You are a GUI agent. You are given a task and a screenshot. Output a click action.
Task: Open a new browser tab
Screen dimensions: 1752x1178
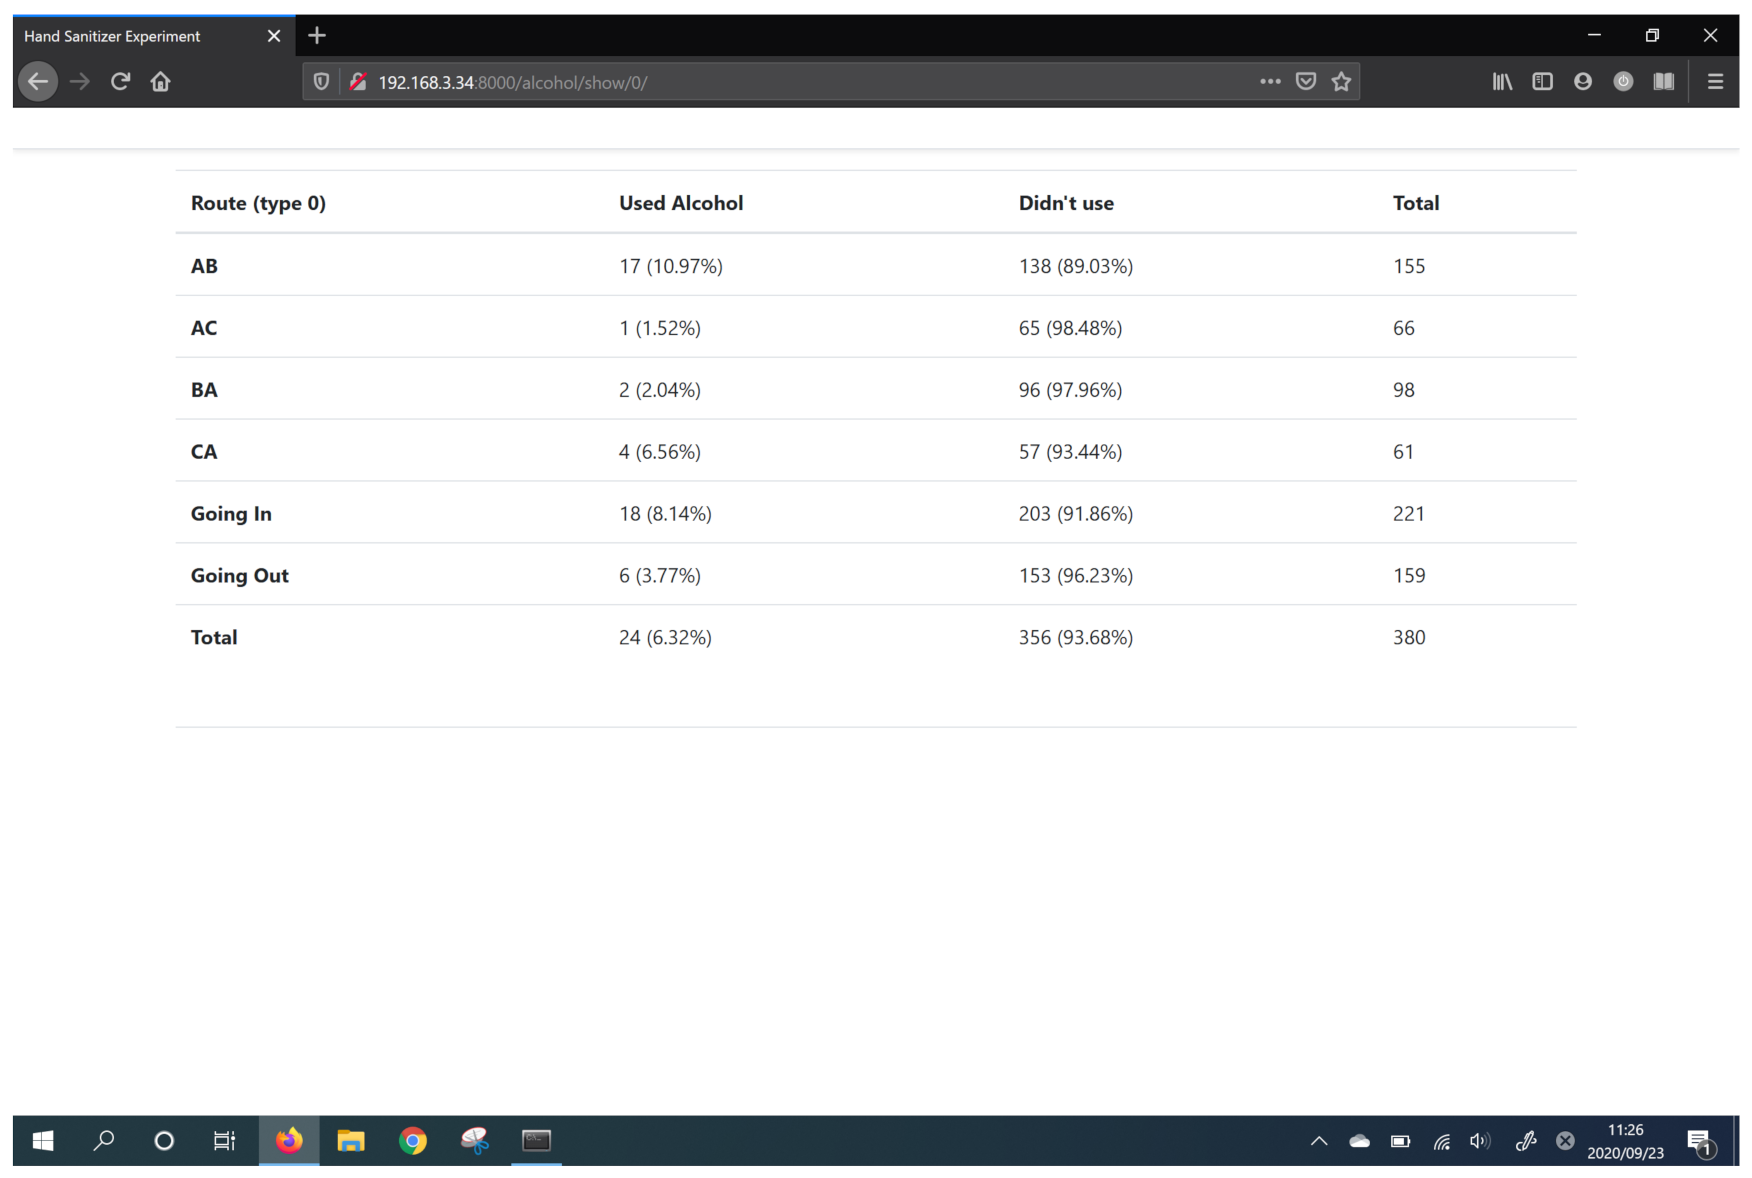pos(317,35)
